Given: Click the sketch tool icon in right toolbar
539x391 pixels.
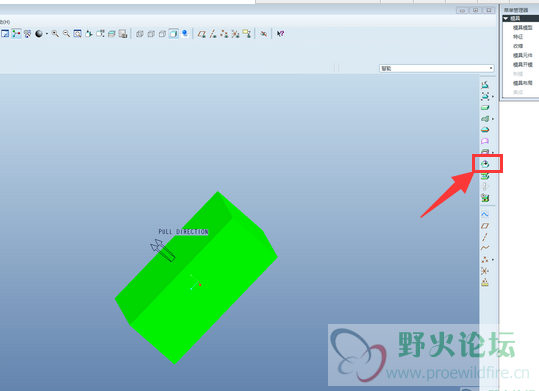Looking at the screenshot, I should [x=485, y=214].
